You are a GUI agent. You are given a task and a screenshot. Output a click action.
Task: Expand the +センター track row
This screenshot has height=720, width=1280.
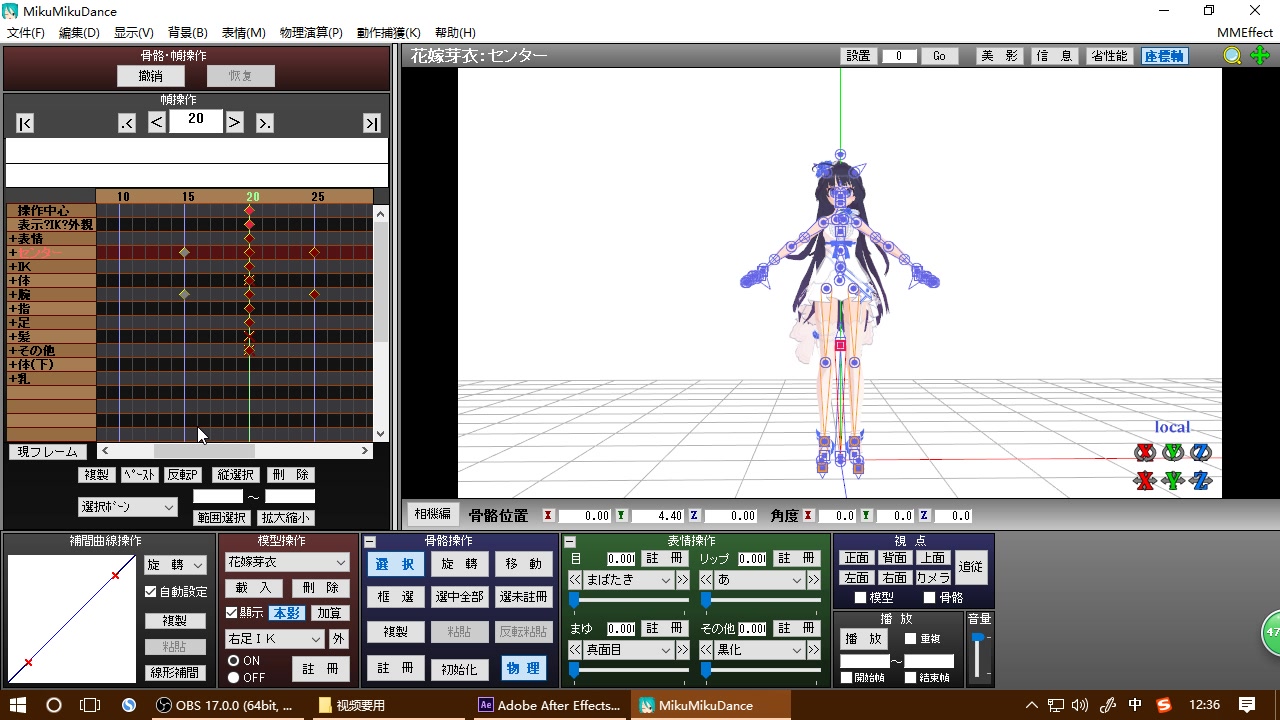click(13, 253)
